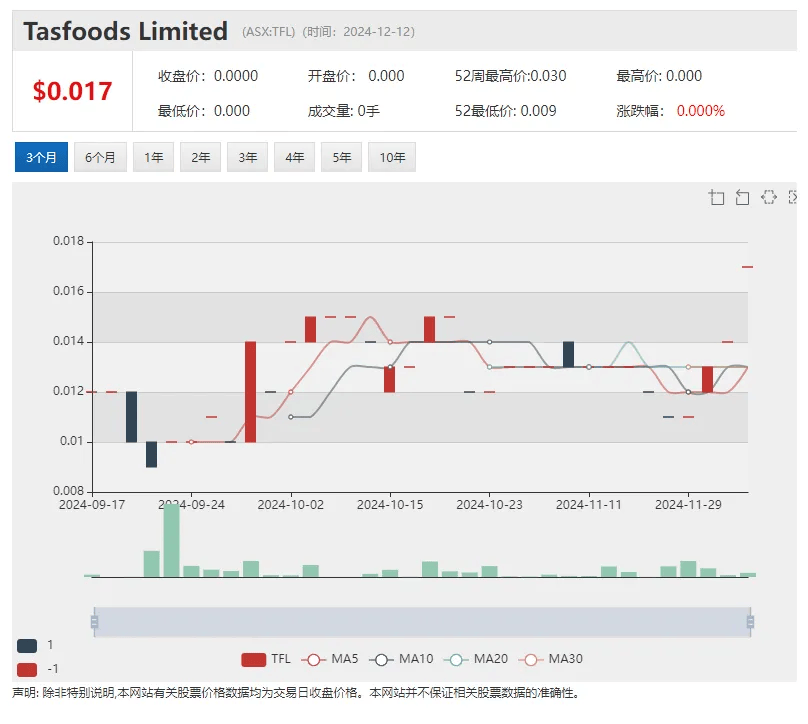Screen dimensions: 808x724
Task: Choose the 1年 period tab
Action: point(153,157)
